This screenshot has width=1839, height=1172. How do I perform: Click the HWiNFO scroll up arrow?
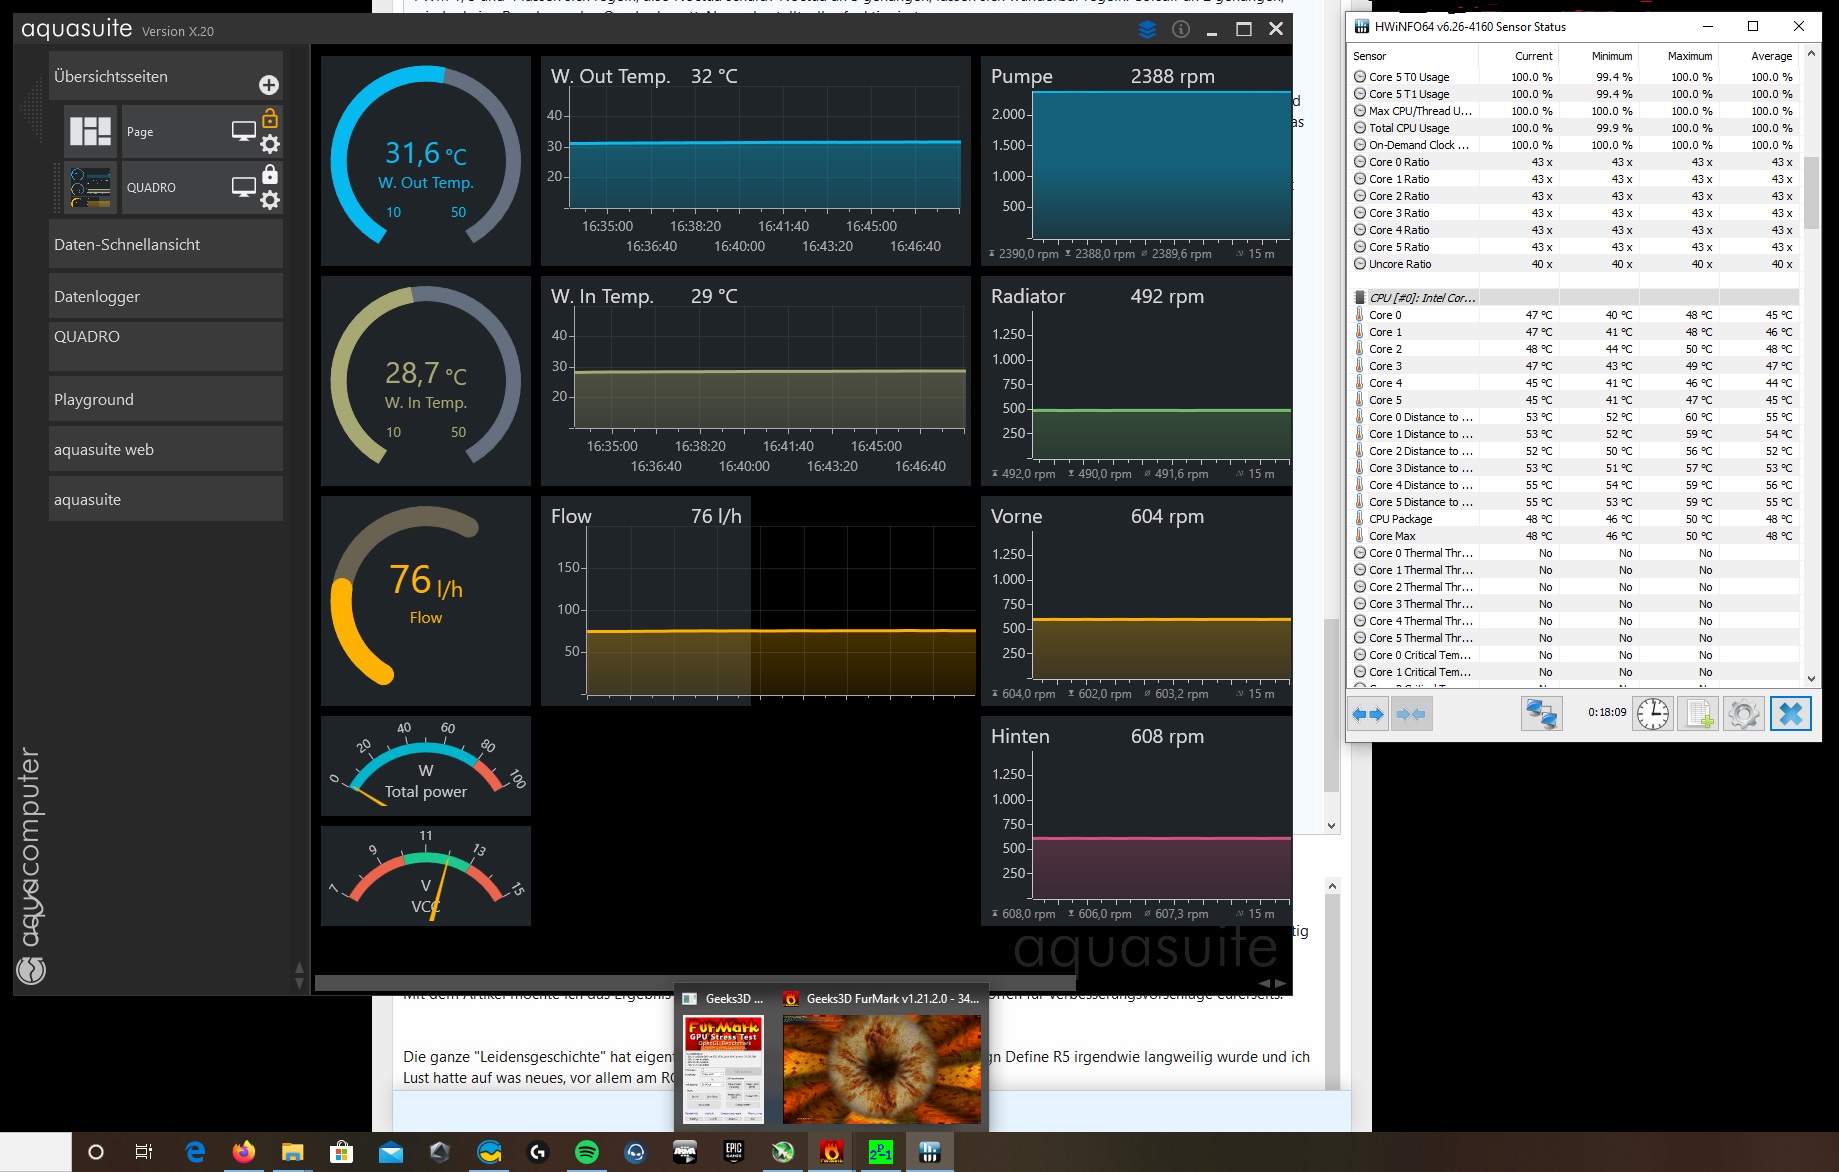pos(1811,55)
